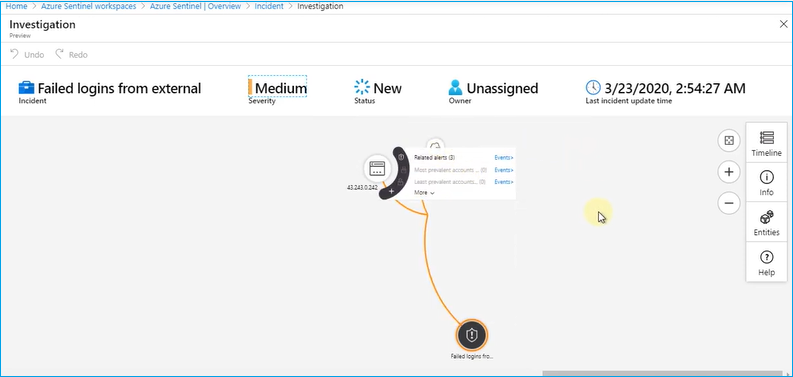
Task: Open the Info panel
Action: 766,183
